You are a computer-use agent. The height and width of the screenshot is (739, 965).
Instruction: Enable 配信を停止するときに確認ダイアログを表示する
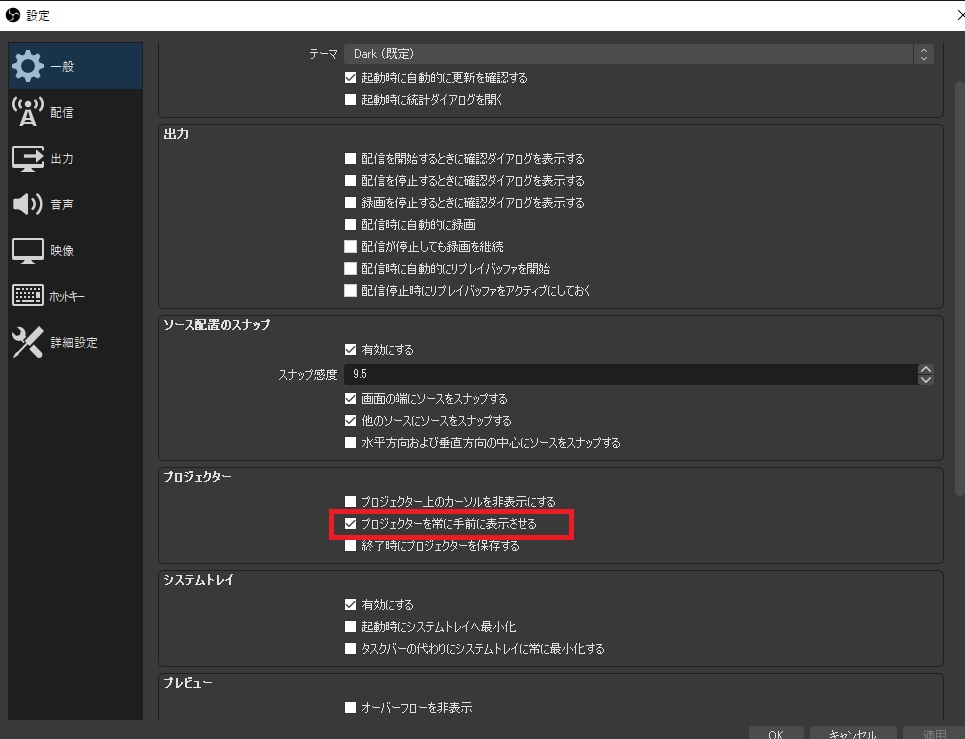pyautogui.click(x=351, y=180)
